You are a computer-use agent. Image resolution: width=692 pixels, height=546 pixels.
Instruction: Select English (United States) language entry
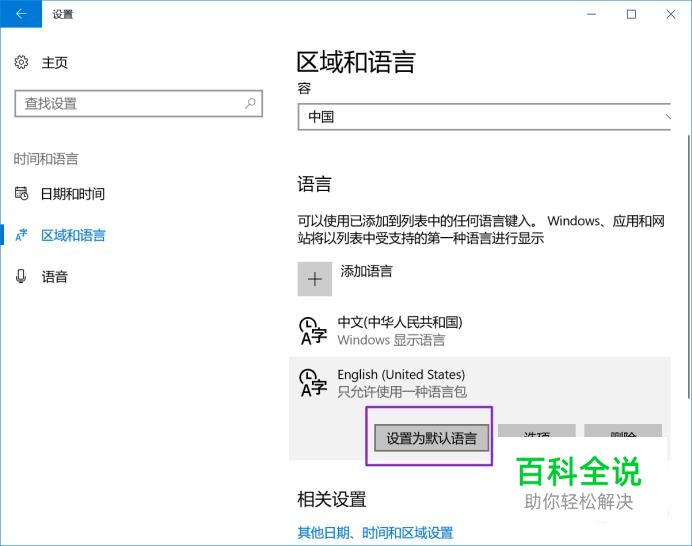[480, 383]
